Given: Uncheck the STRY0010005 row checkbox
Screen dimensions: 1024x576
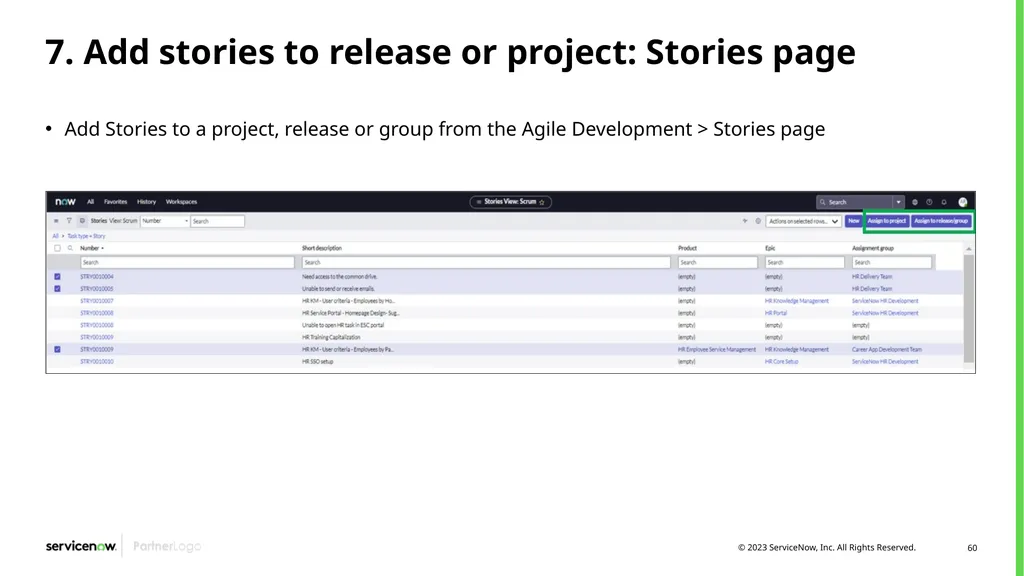Looking at the screenshot, I should click(57, 289).
